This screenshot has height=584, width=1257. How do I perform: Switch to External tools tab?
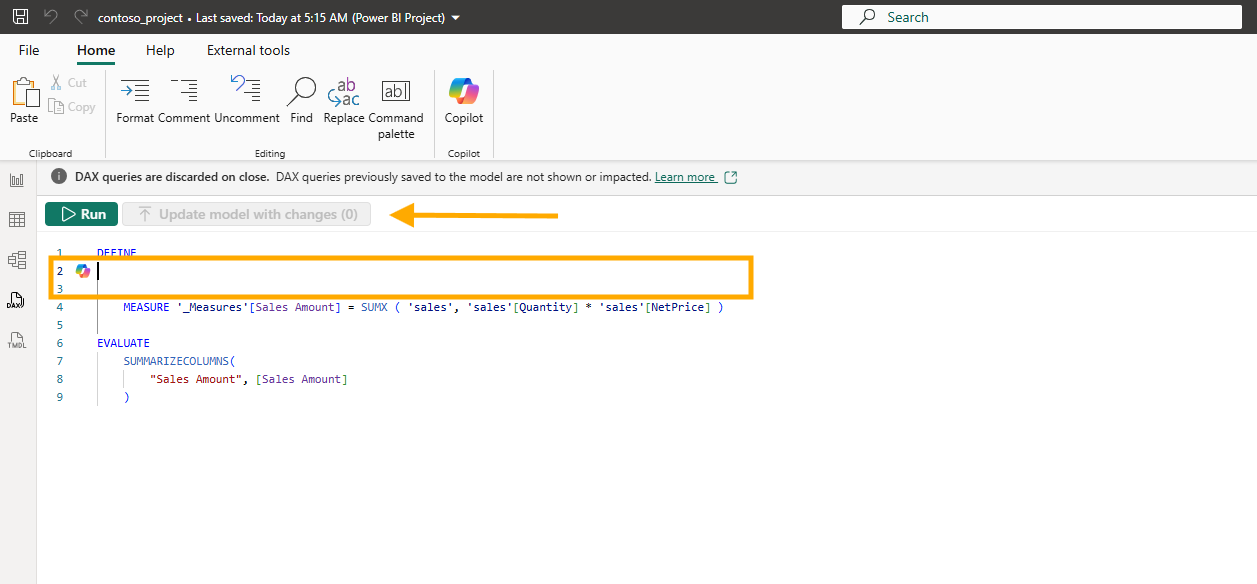[248, 50]
